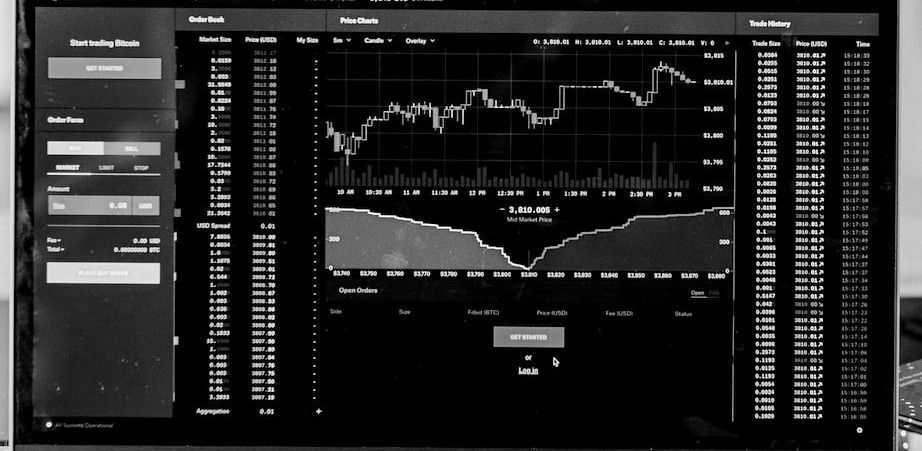Viewport: 922px width, 451px height.
Task: Click the 12 PM label on chart time axis
Action: [476, 193]
